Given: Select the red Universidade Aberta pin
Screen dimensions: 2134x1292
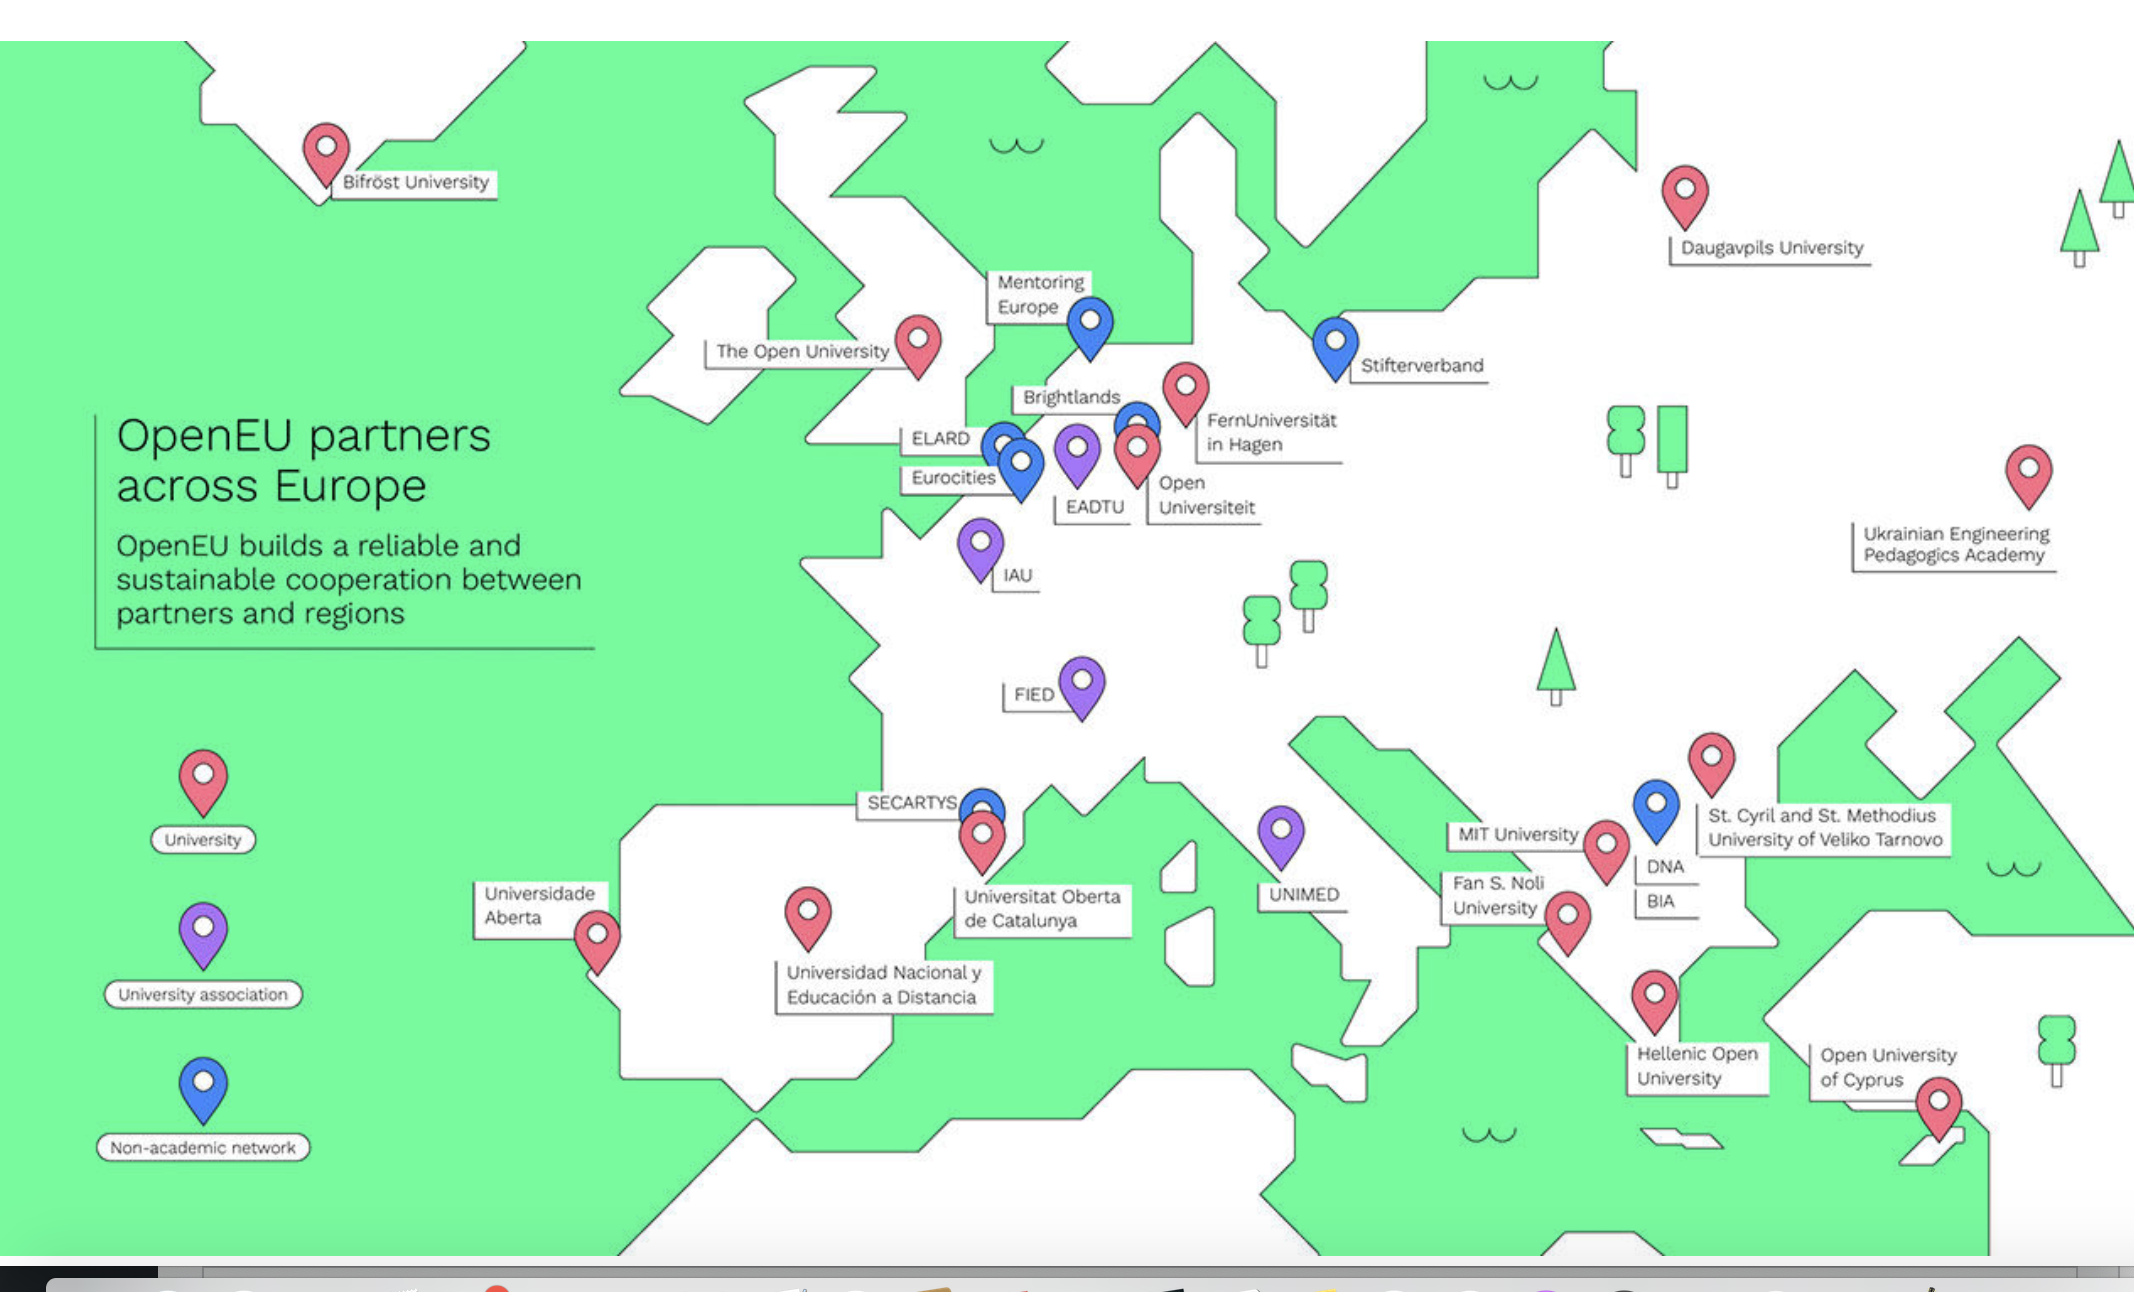Looking at the screenshot, I should coord(597,941).
